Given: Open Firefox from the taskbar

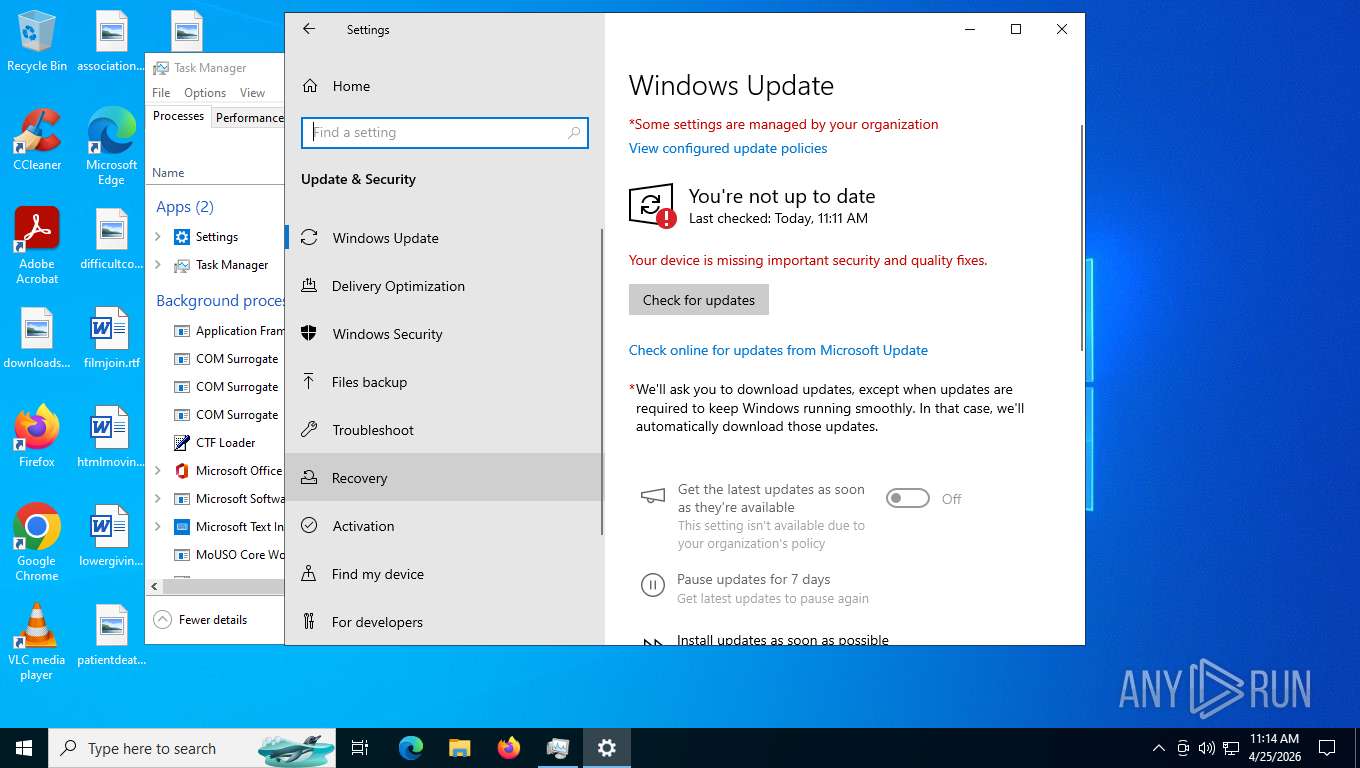Looking at the screenshot, I should [x=509, y=748].
